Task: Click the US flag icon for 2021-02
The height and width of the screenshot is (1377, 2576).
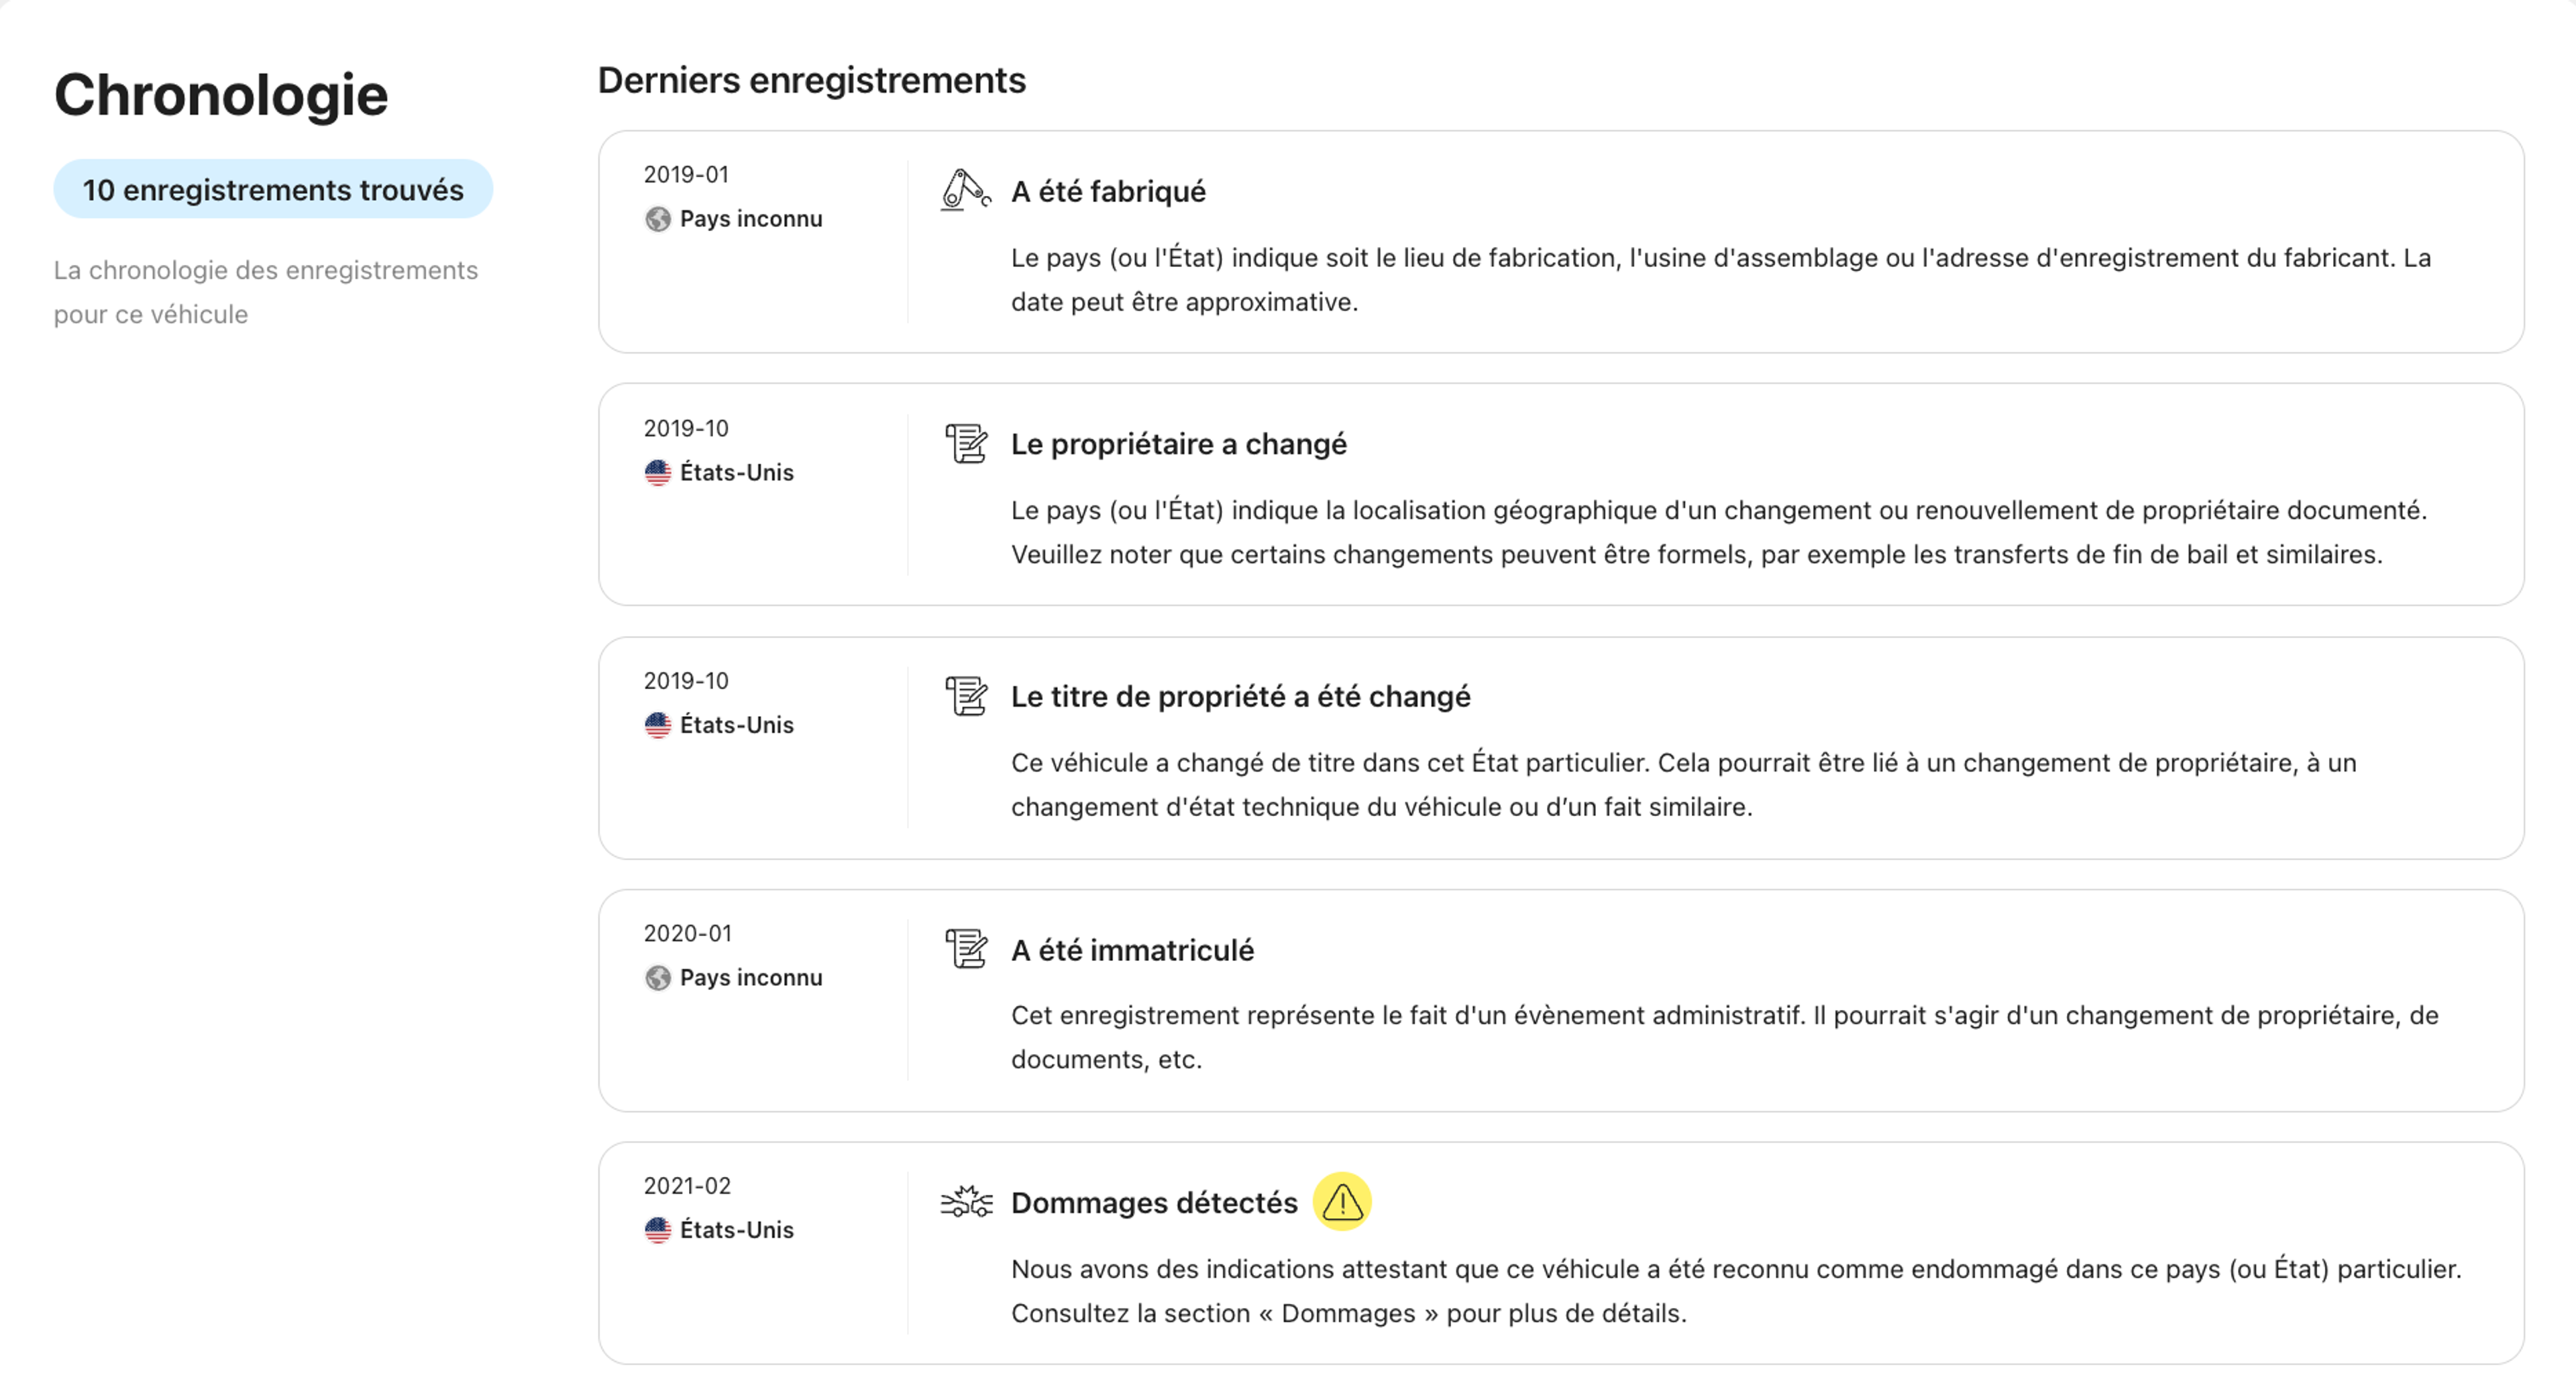Action: coord(658,1229)
